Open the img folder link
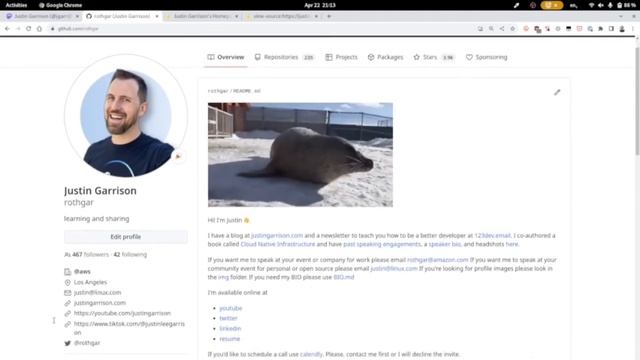The image size is (640, 360). (x=223, y=277)
